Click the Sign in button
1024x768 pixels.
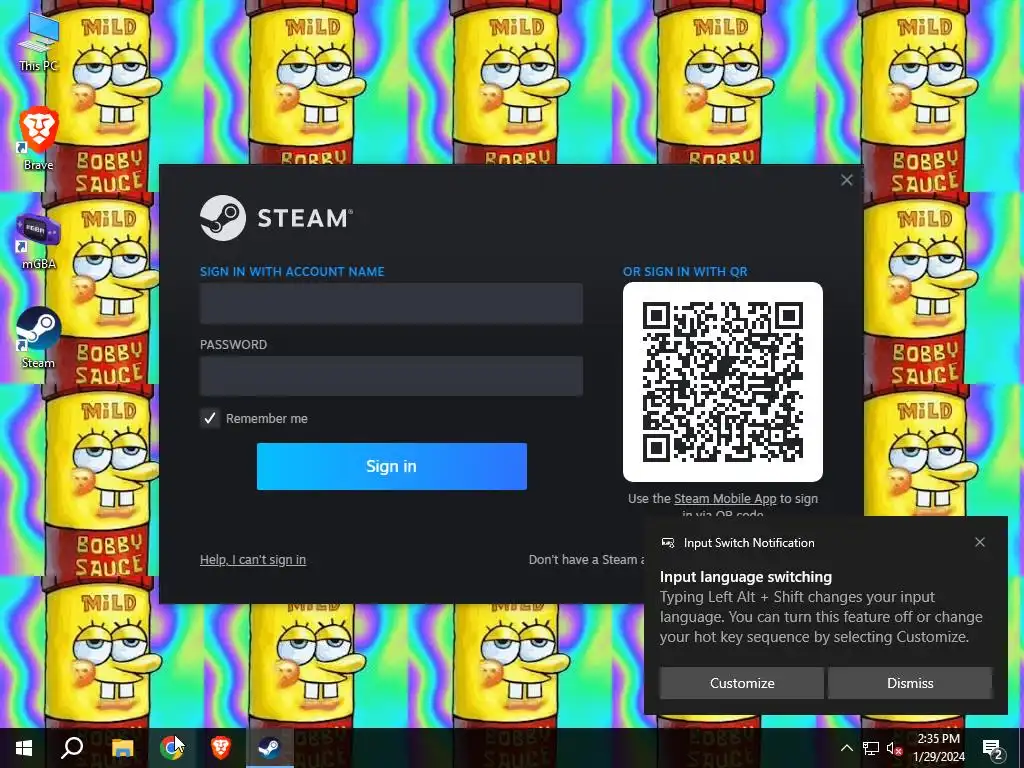coord(392,466)
